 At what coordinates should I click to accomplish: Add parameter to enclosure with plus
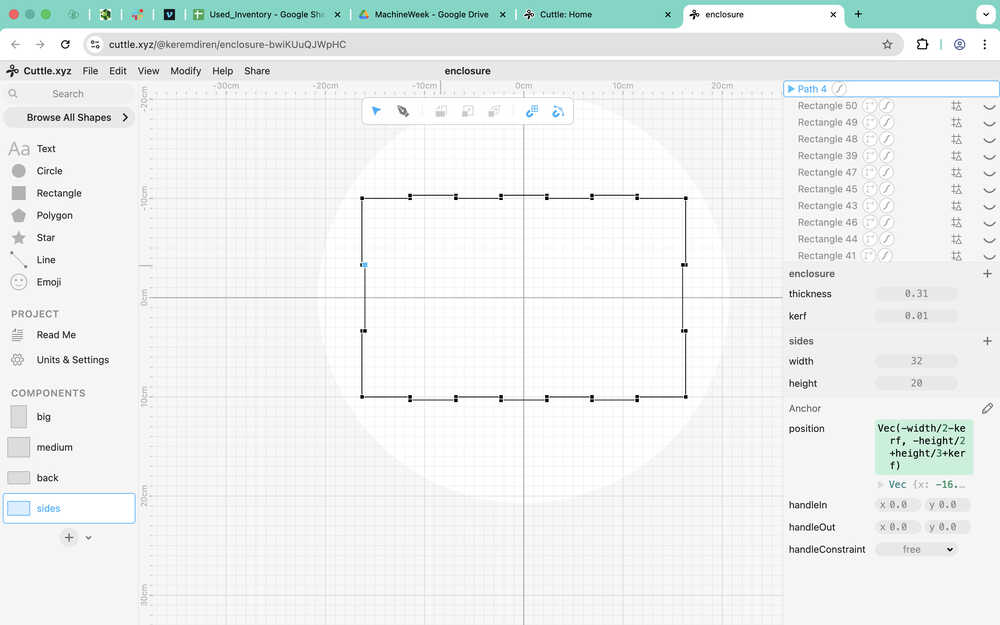[x=987, y=274]
